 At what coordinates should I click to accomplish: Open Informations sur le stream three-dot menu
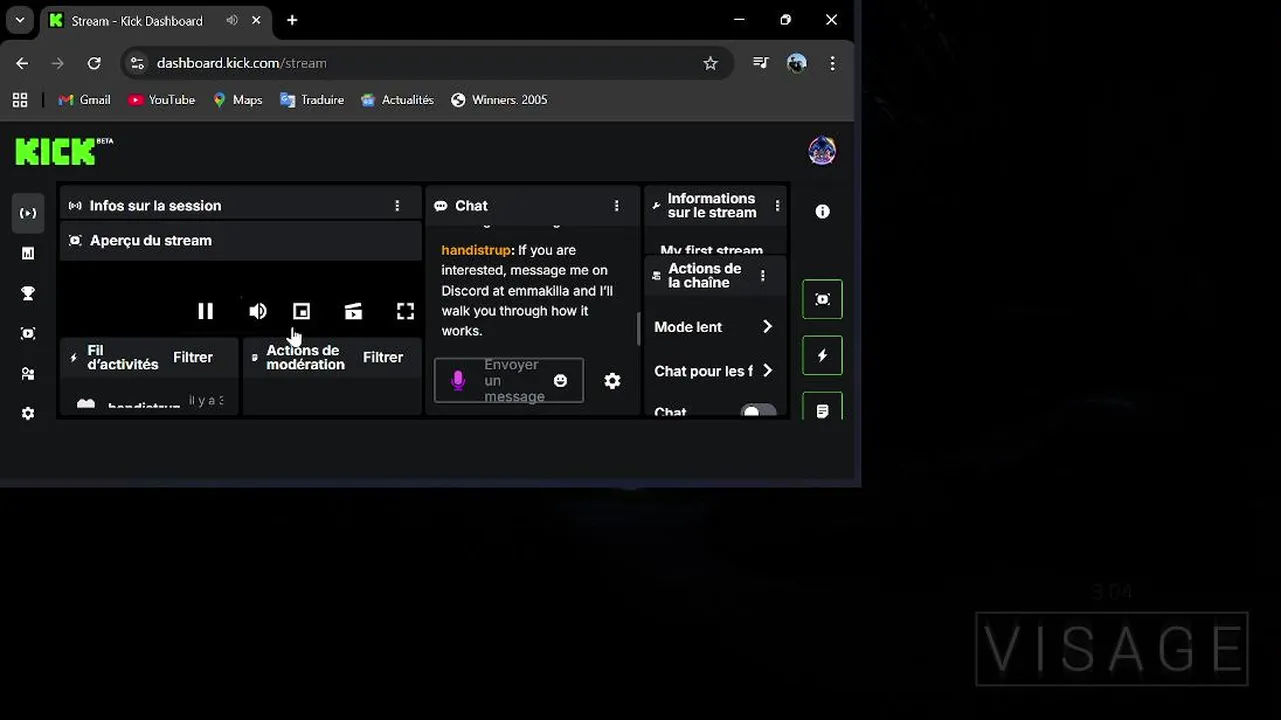(777, 206)
